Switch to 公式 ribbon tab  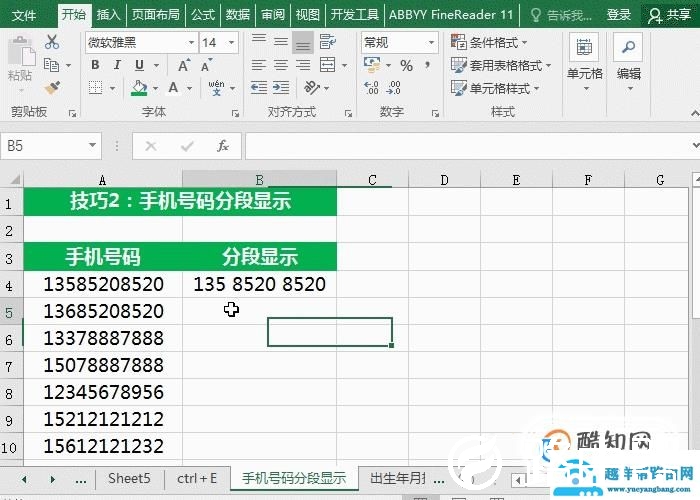tap(203, 15)
